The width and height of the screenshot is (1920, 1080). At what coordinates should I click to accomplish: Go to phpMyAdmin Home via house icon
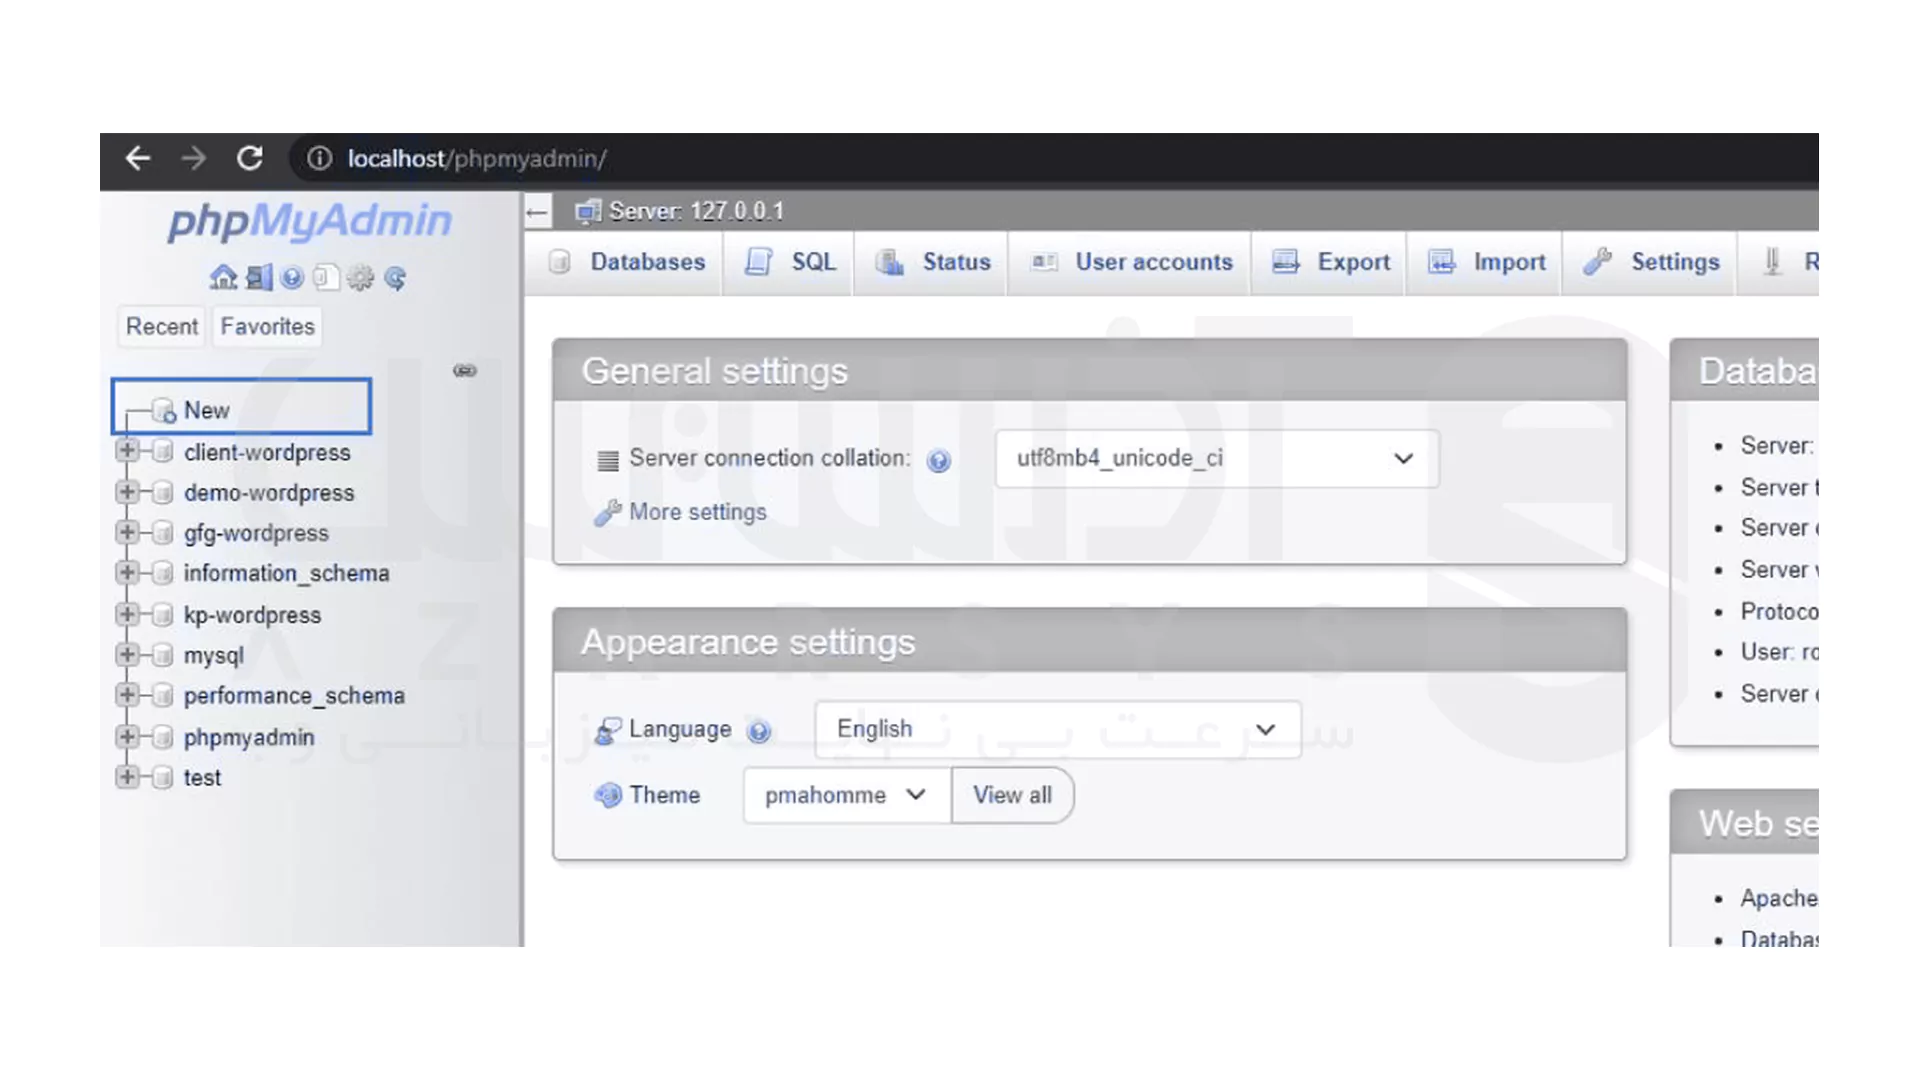(x=223, y=277)
